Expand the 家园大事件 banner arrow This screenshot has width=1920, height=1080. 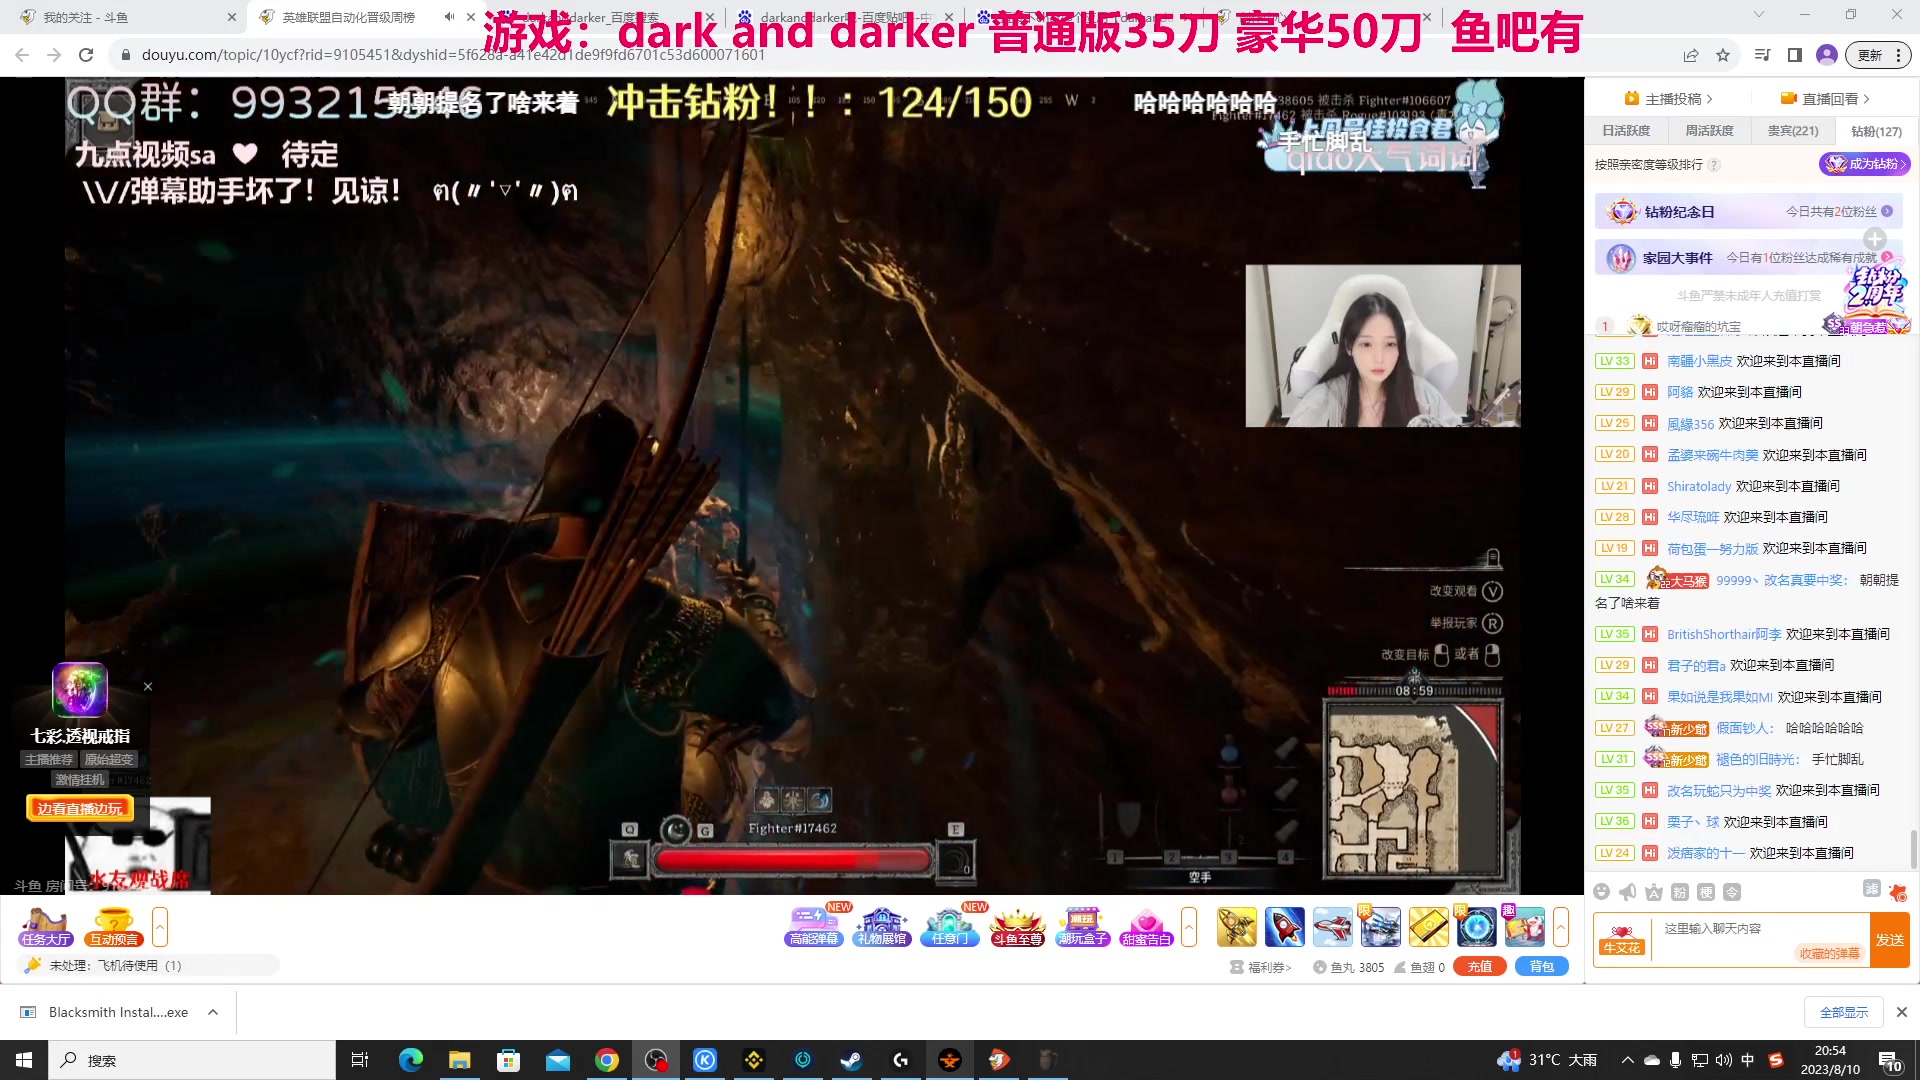point(1887,257)
